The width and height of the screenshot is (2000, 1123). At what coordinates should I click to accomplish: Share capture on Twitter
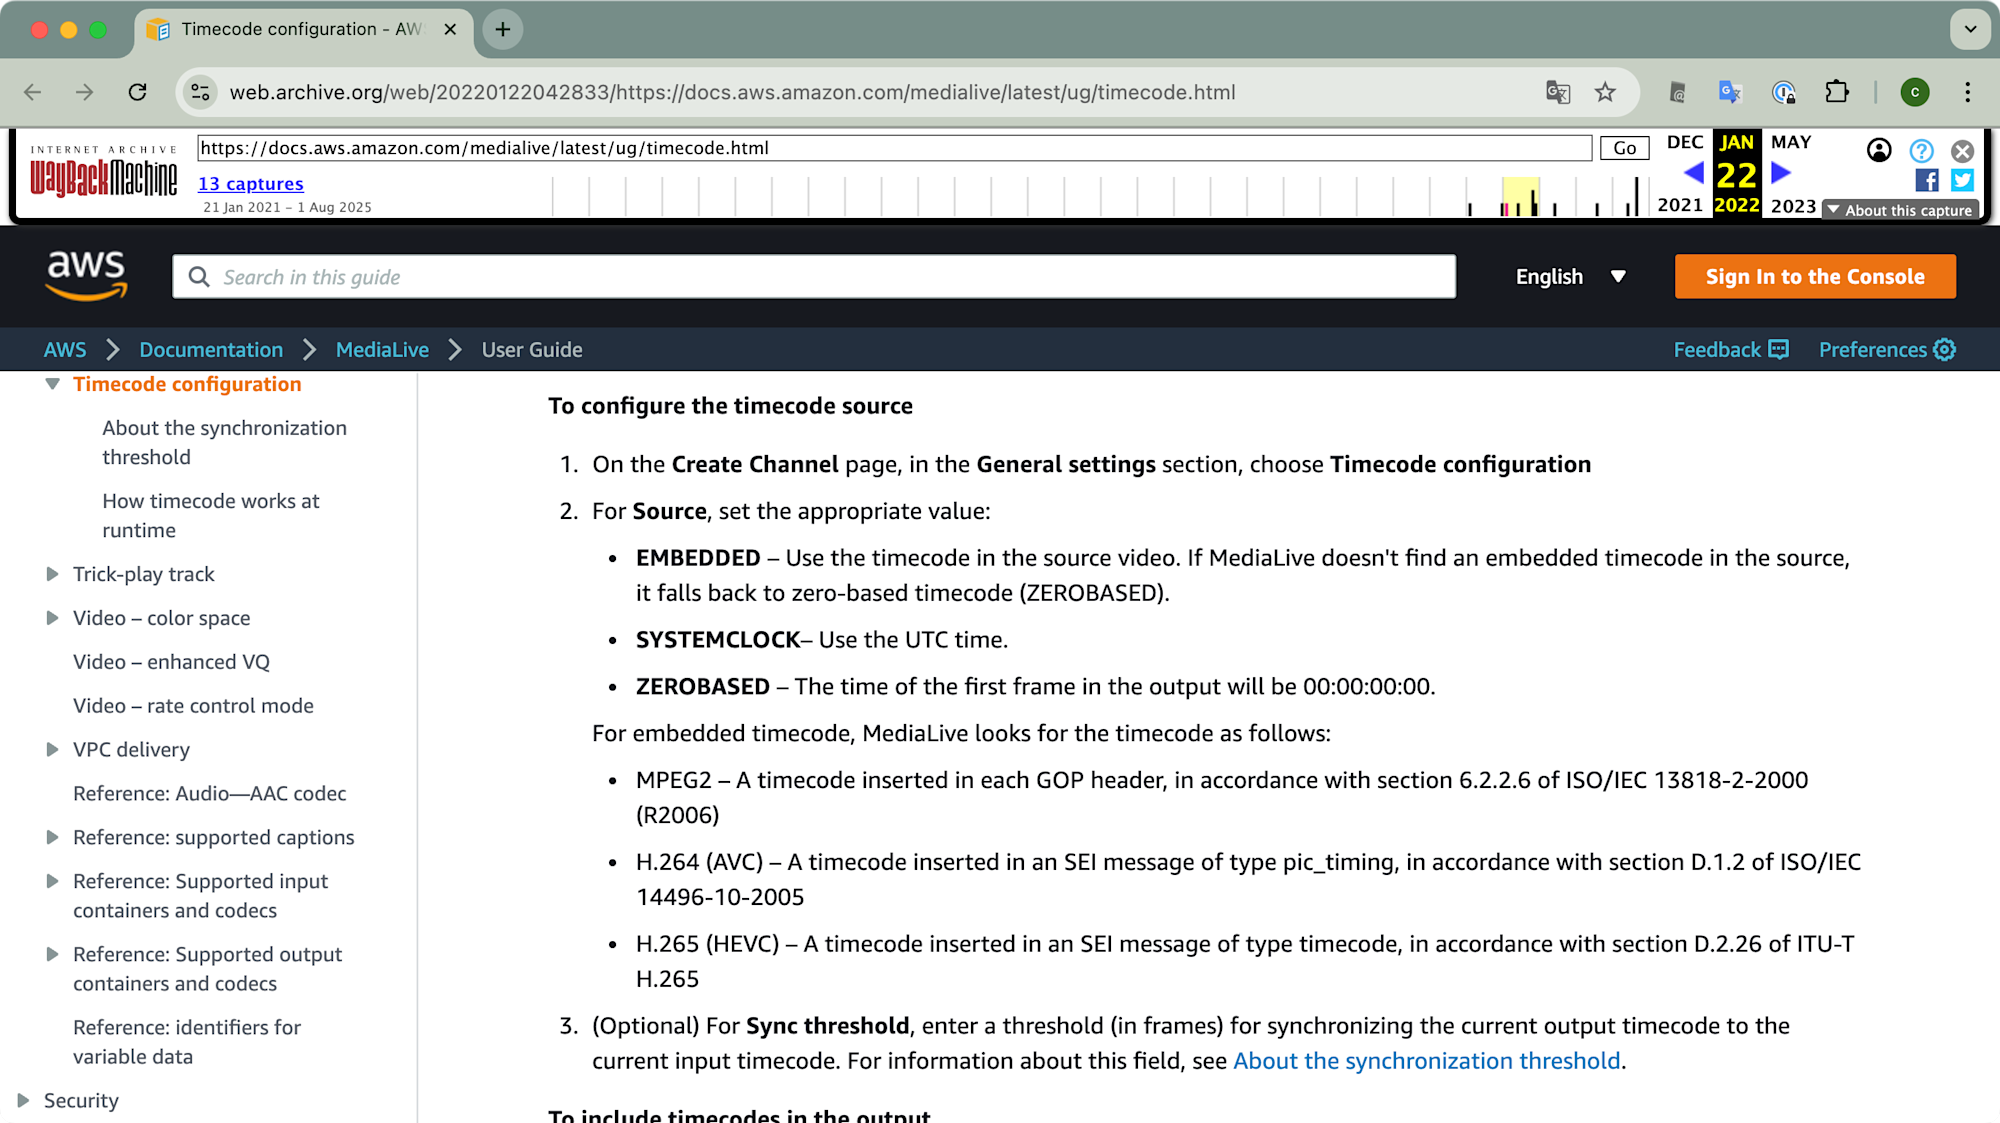tap(1962, 180)
